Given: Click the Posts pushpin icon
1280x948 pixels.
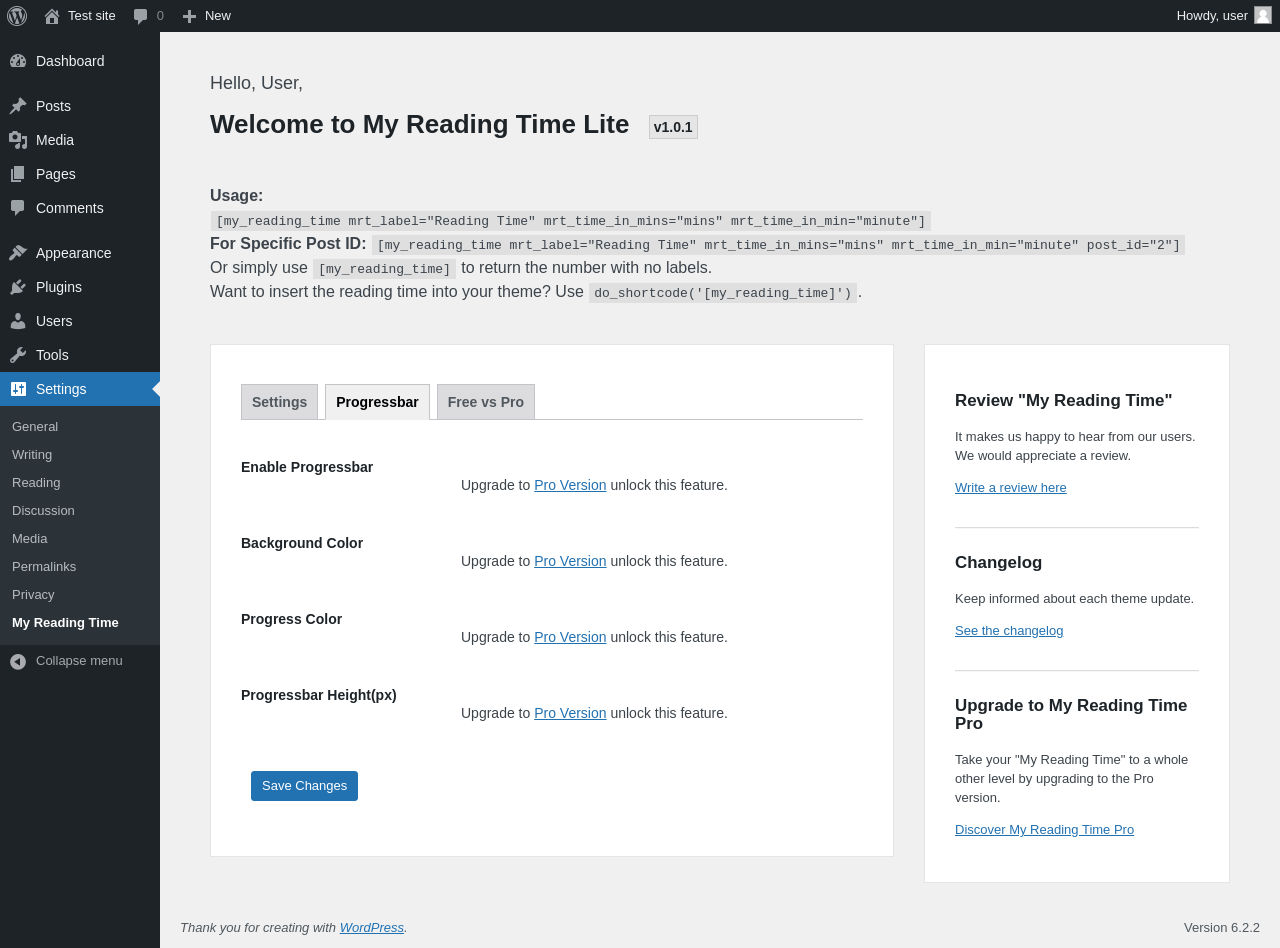Looking at the screenshot, I should 18,106.
